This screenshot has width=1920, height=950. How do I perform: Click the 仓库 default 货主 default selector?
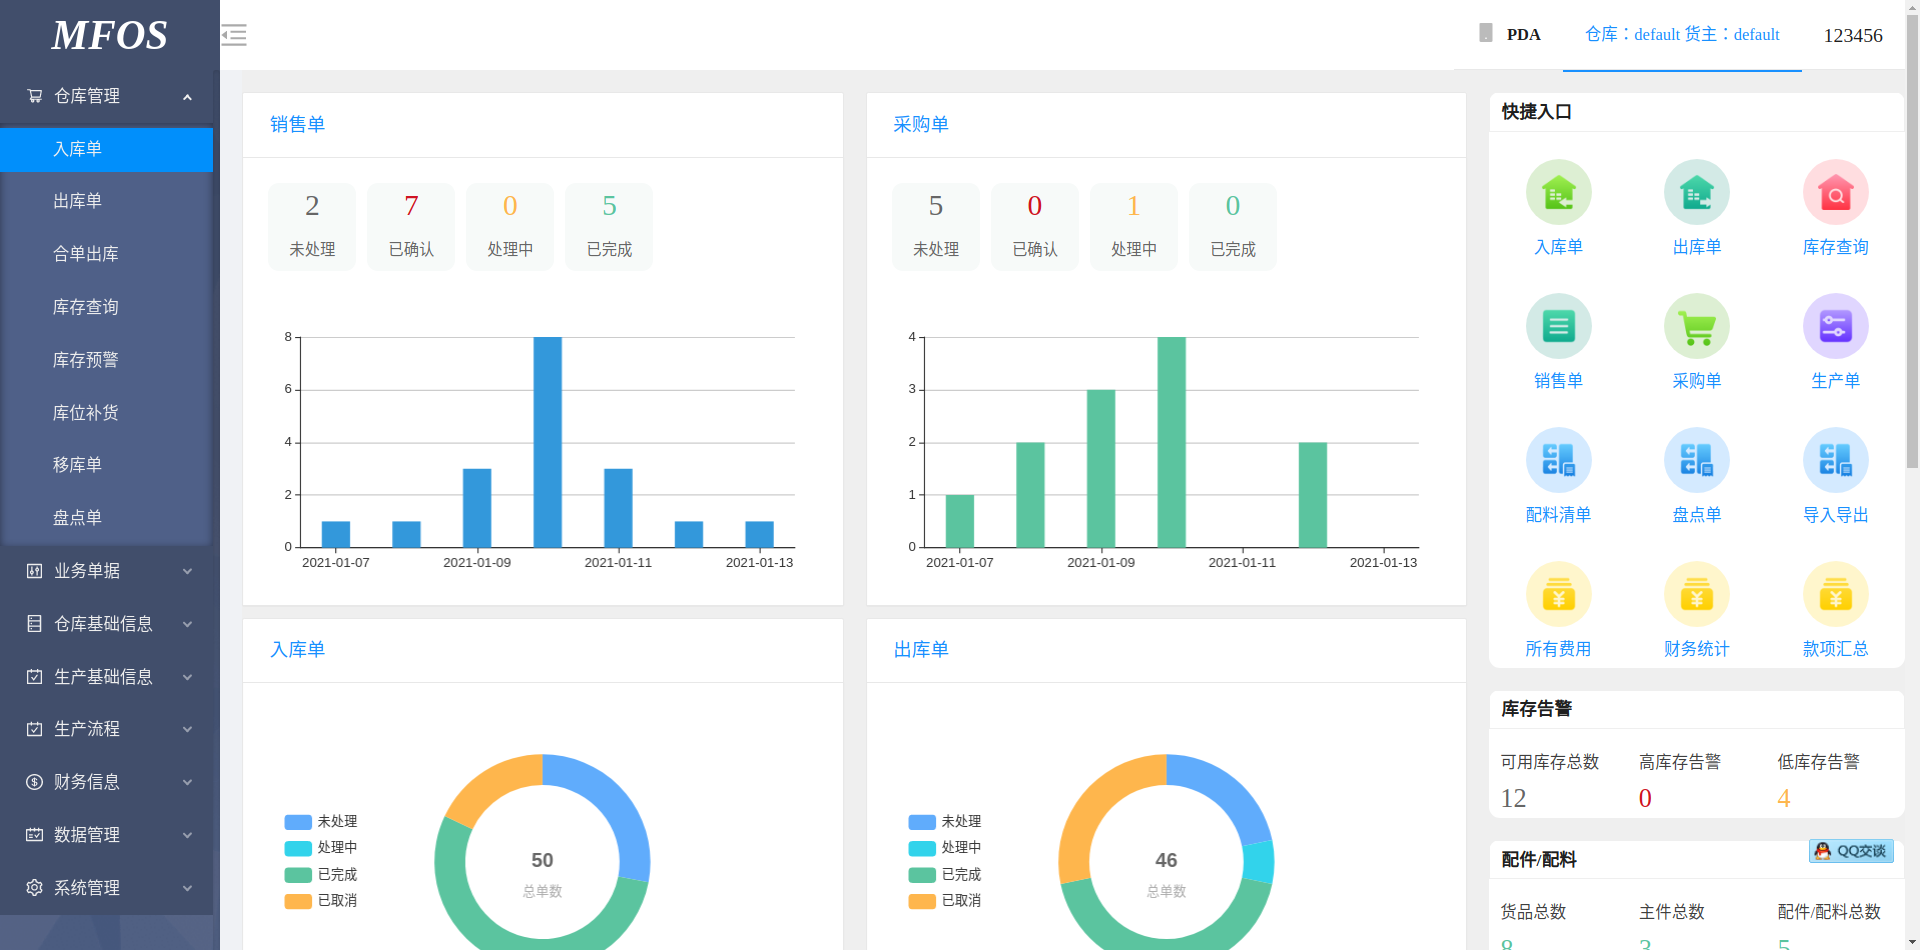1682,35
